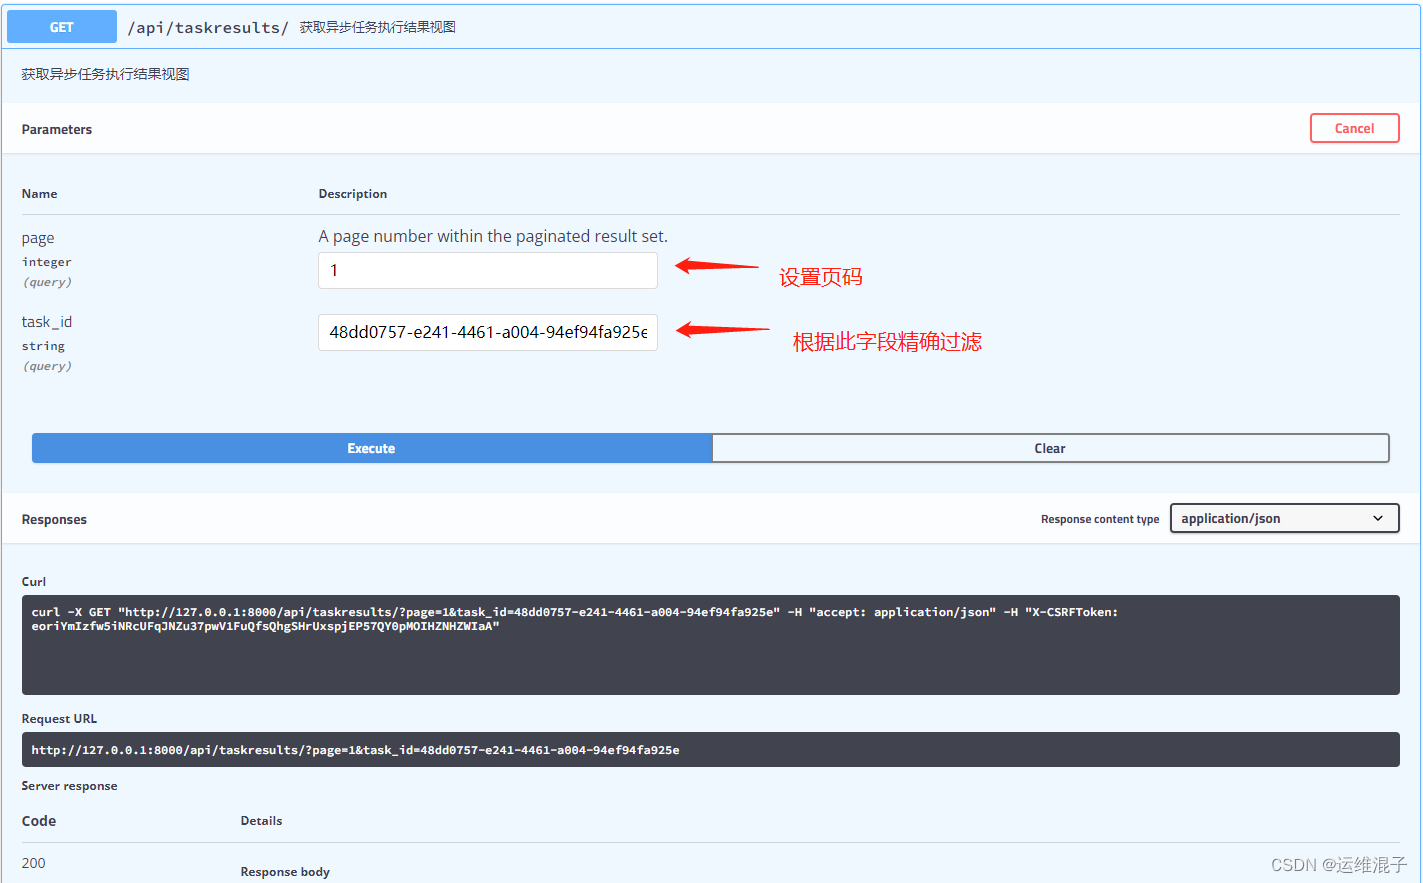This screenshot has height=883, width=1423.
Task: Click the 'Curl' label
Action: pos(34,582)
